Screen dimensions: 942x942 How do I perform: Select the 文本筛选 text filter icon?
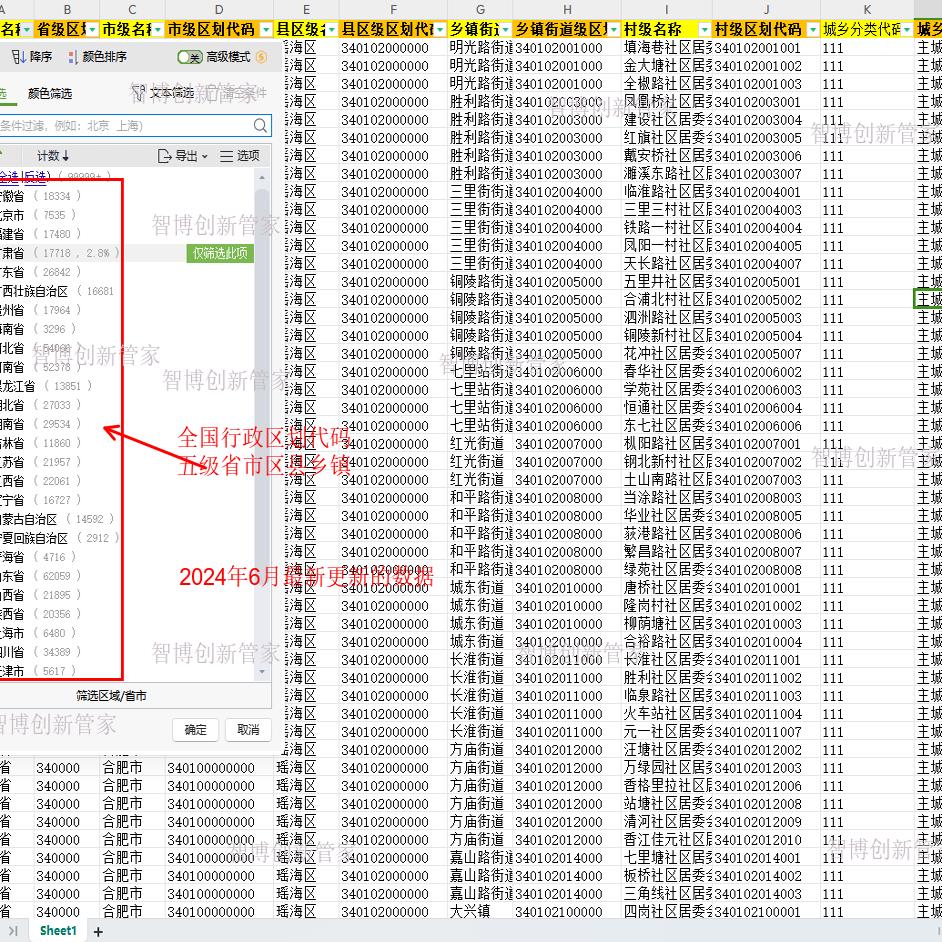point(140,91)
